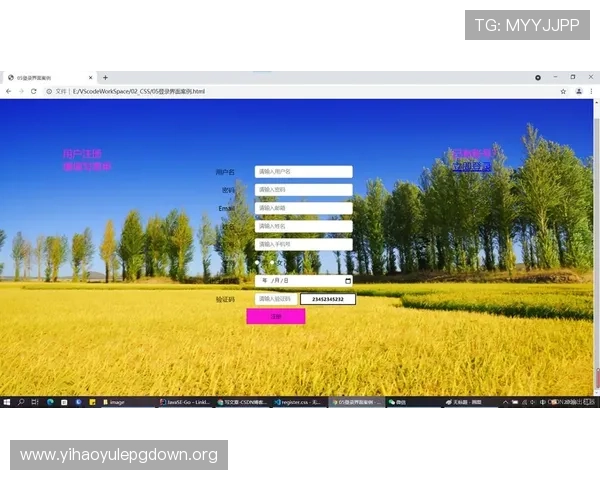The image size is (600, 480).
Task: Select the 05登录界面案例 browser tab
Action: (x=49, y=78)
